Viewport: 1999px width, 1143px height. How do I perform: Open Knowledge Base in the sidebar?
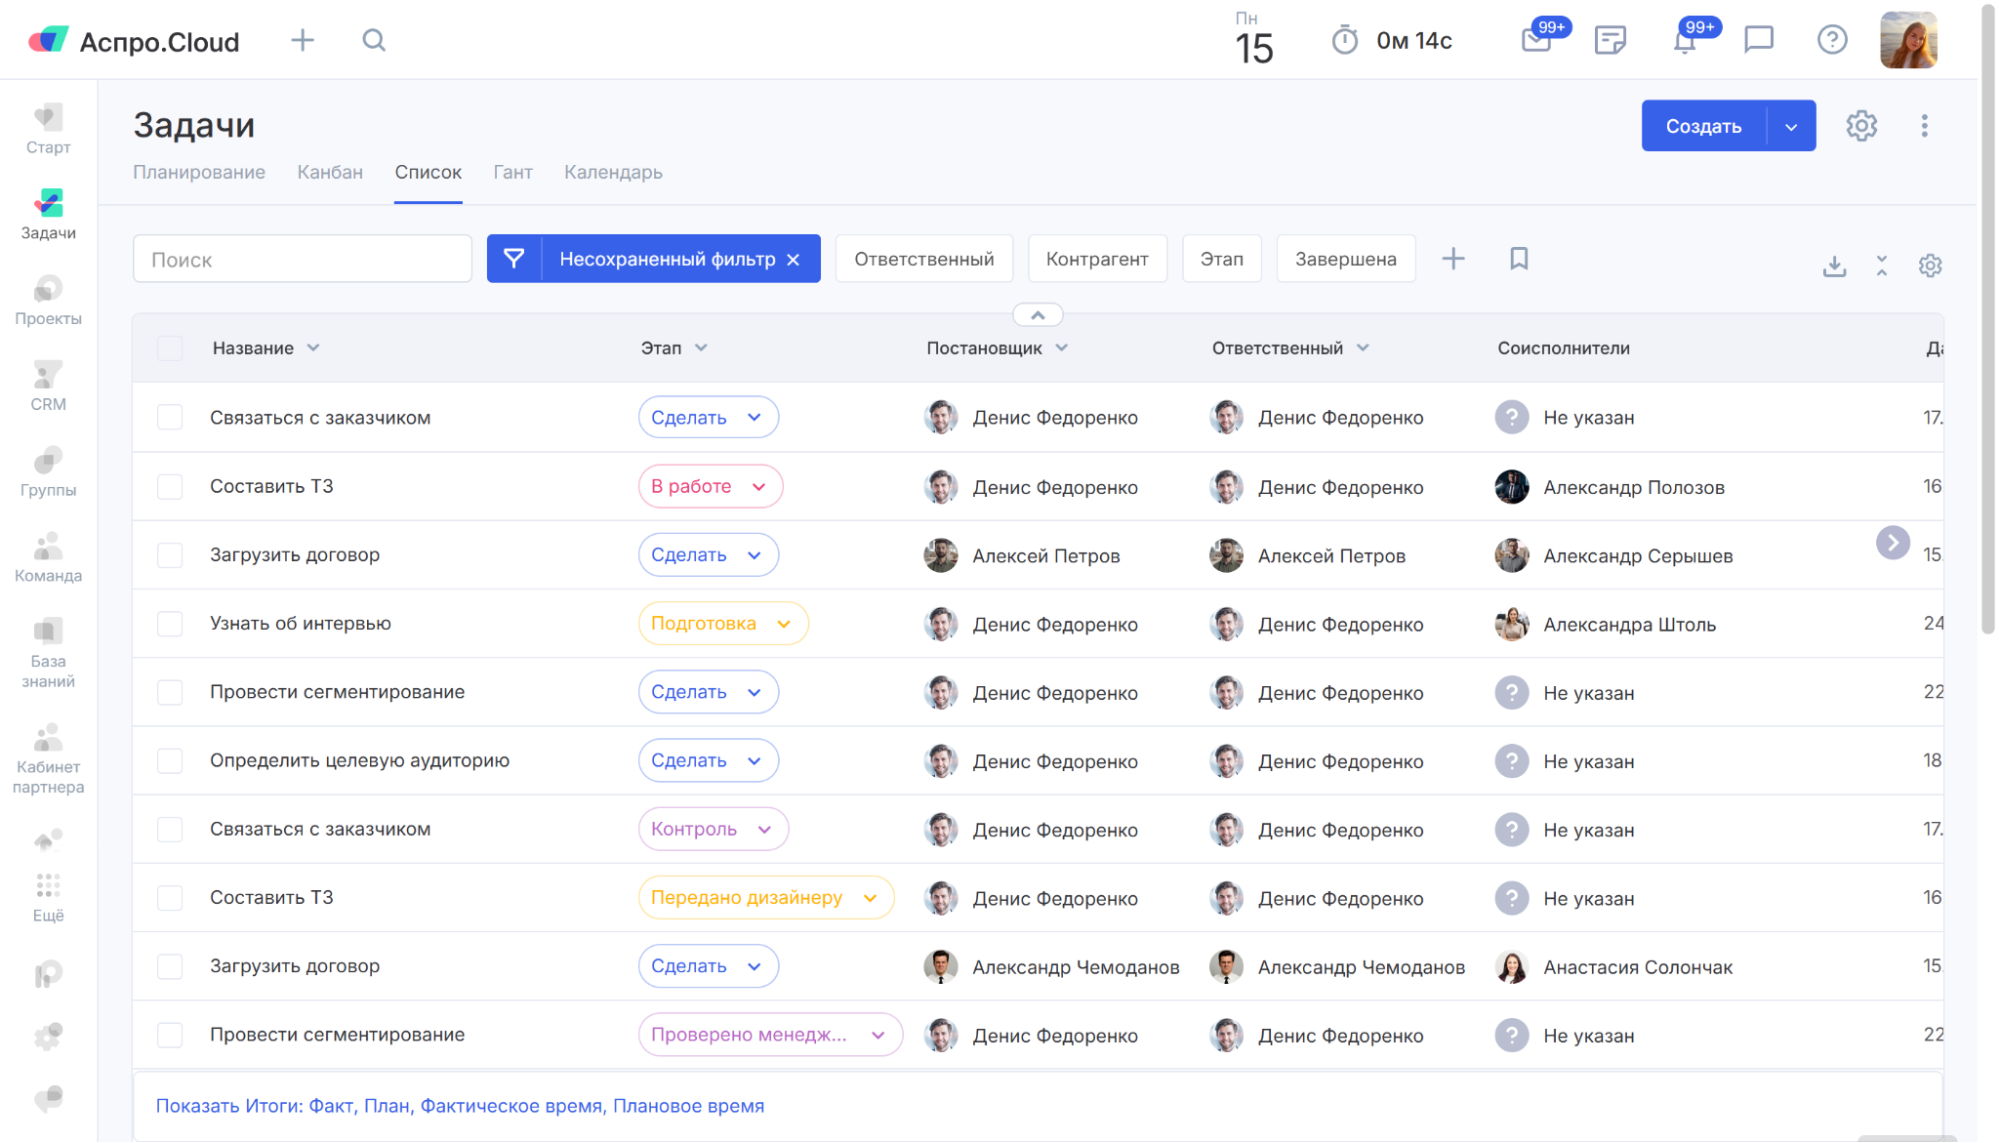point(48,652)
